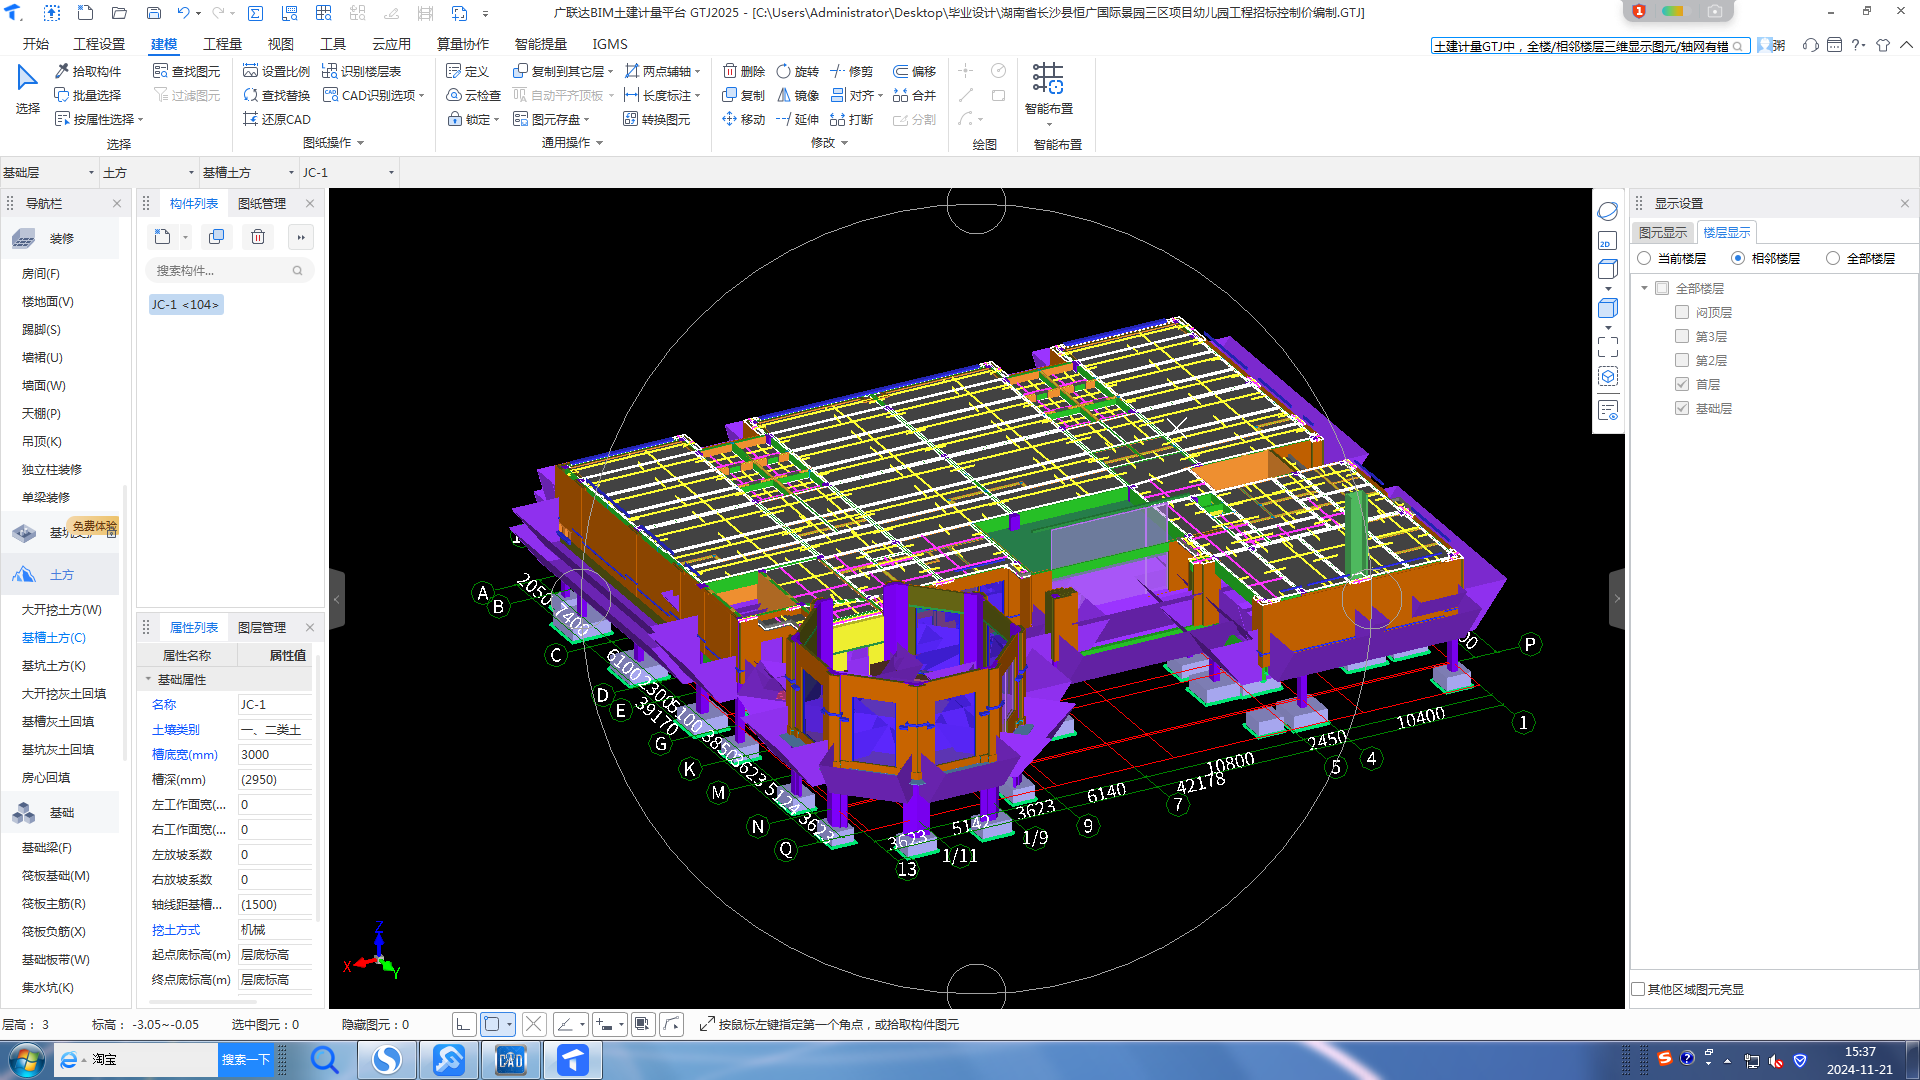Click 合并 merge tool

tap(915, 95)
